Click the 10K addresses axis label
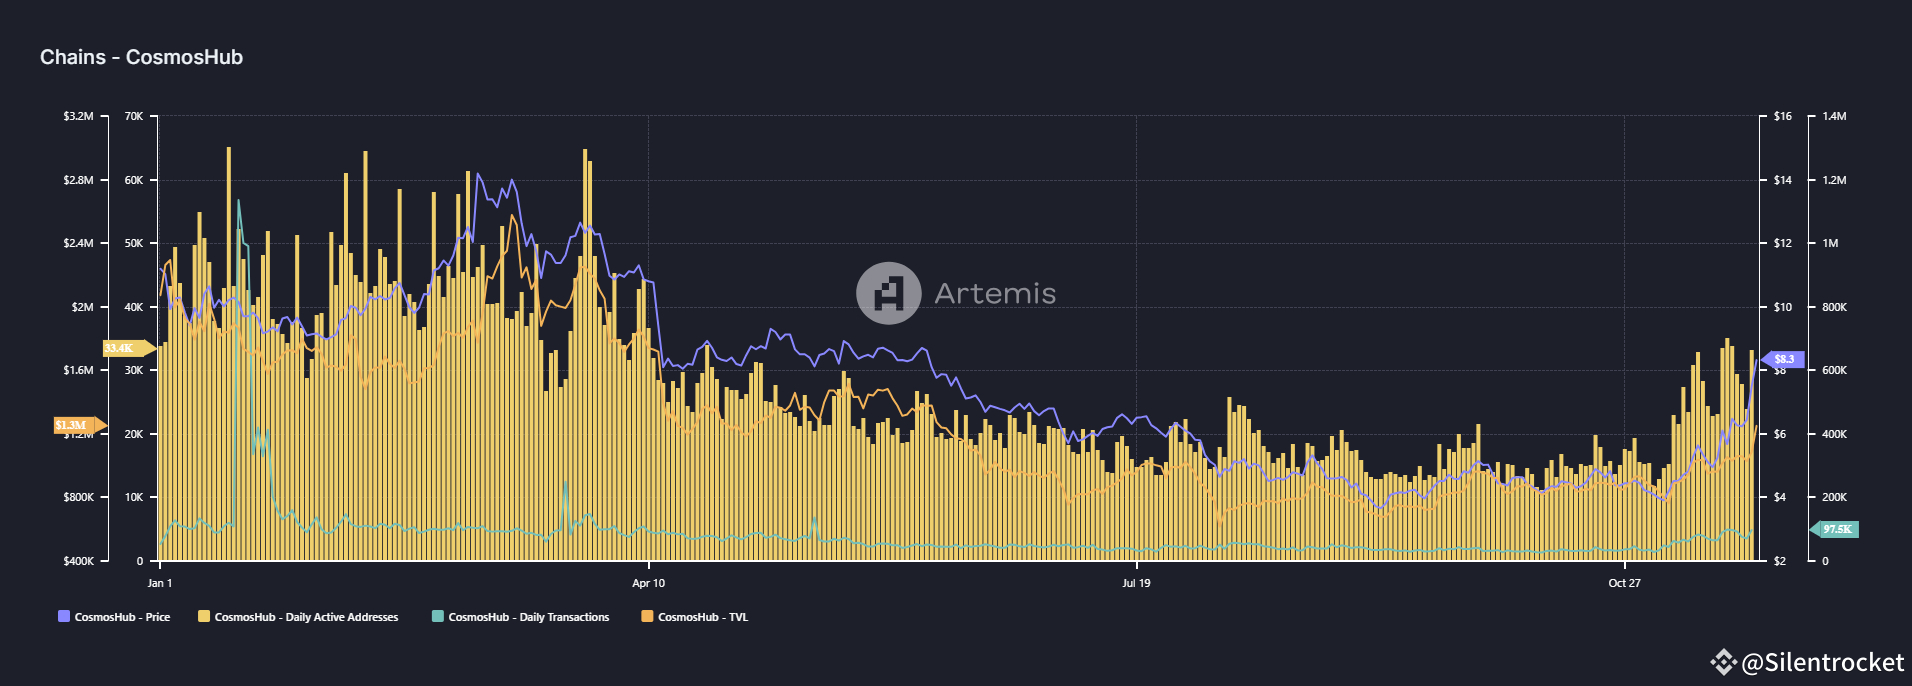 (134, 497)
